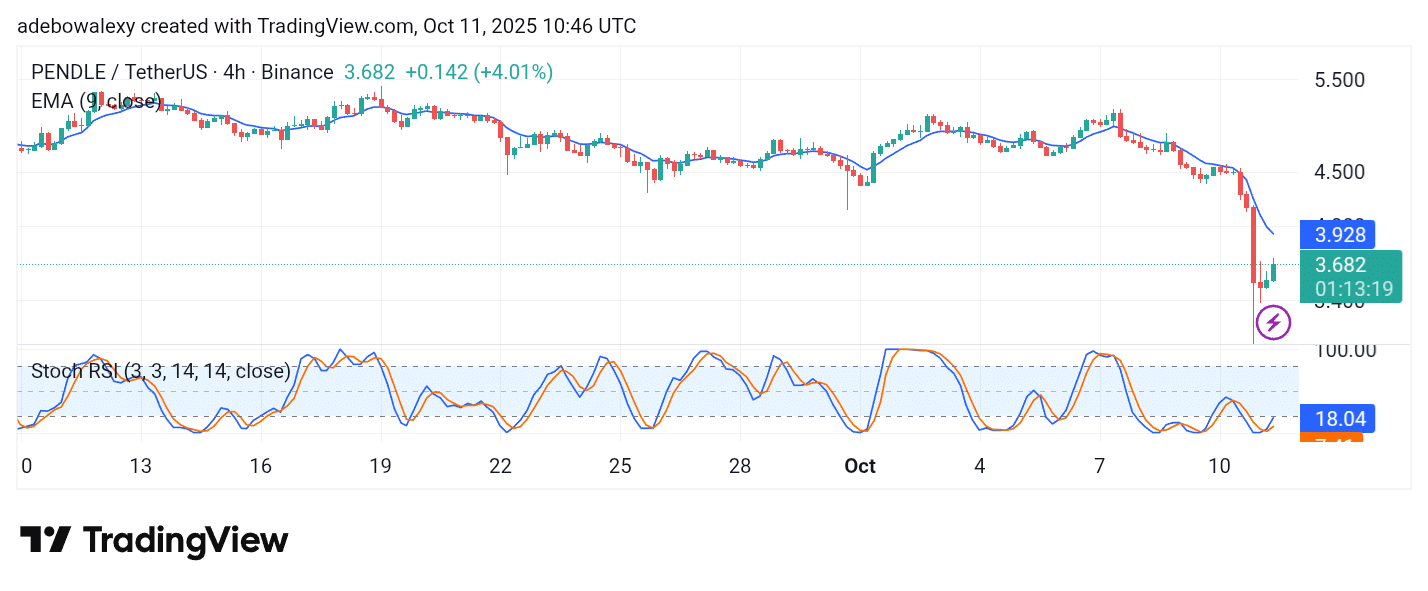This screenshot has width=1428, height=591.
Task: Click the large red candle on Oct 10
Action: [x=1254, y=245]
